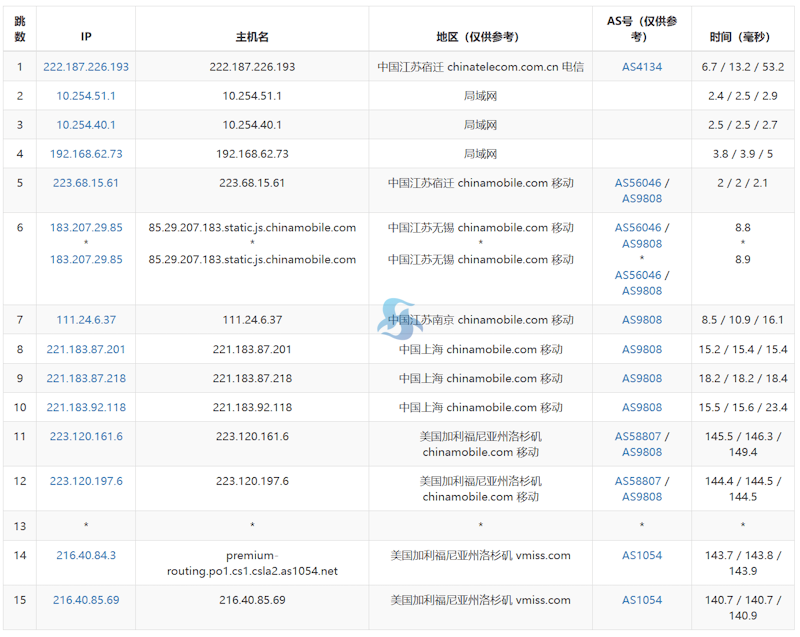800x637 pixels.
Task: Open the 10.254.40.1 IP link
Action: (86, 125)
